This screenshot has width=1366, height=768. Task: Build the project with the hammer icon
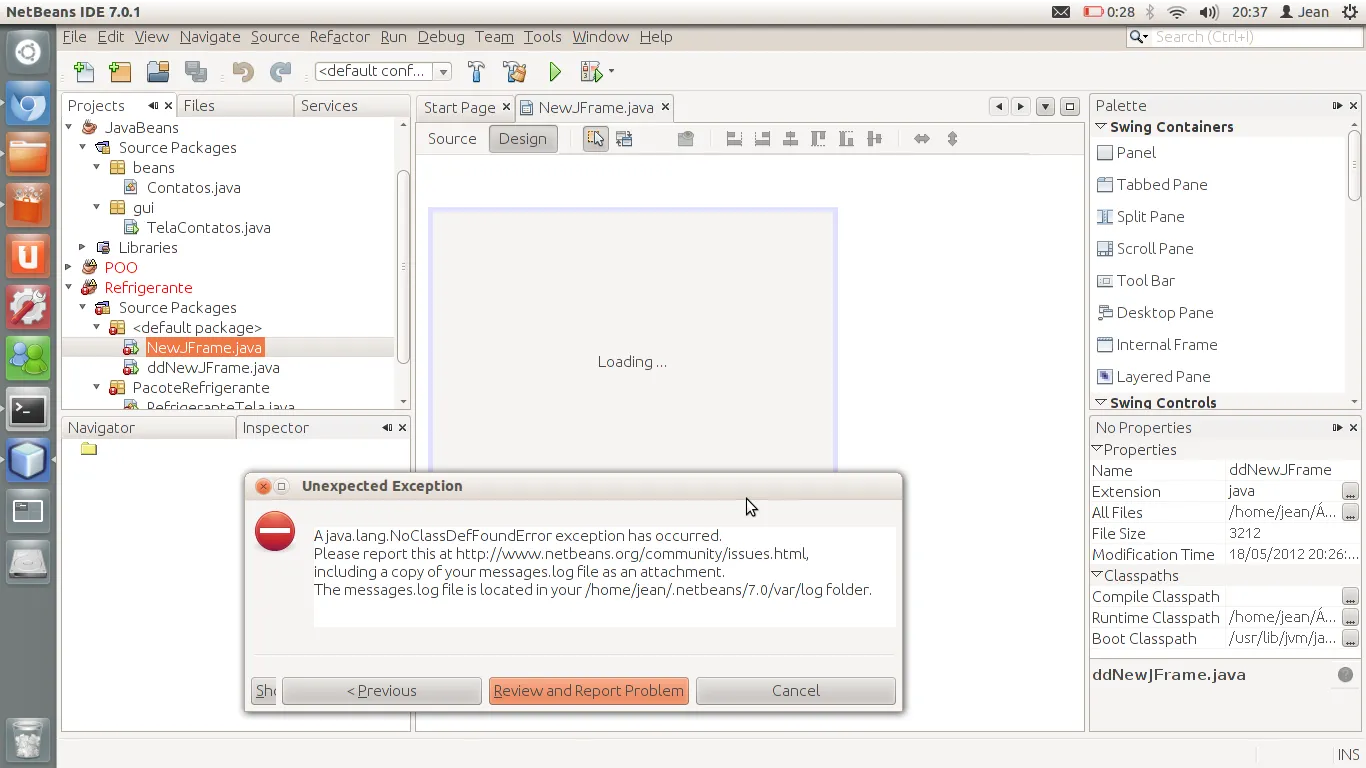point(476,72)
